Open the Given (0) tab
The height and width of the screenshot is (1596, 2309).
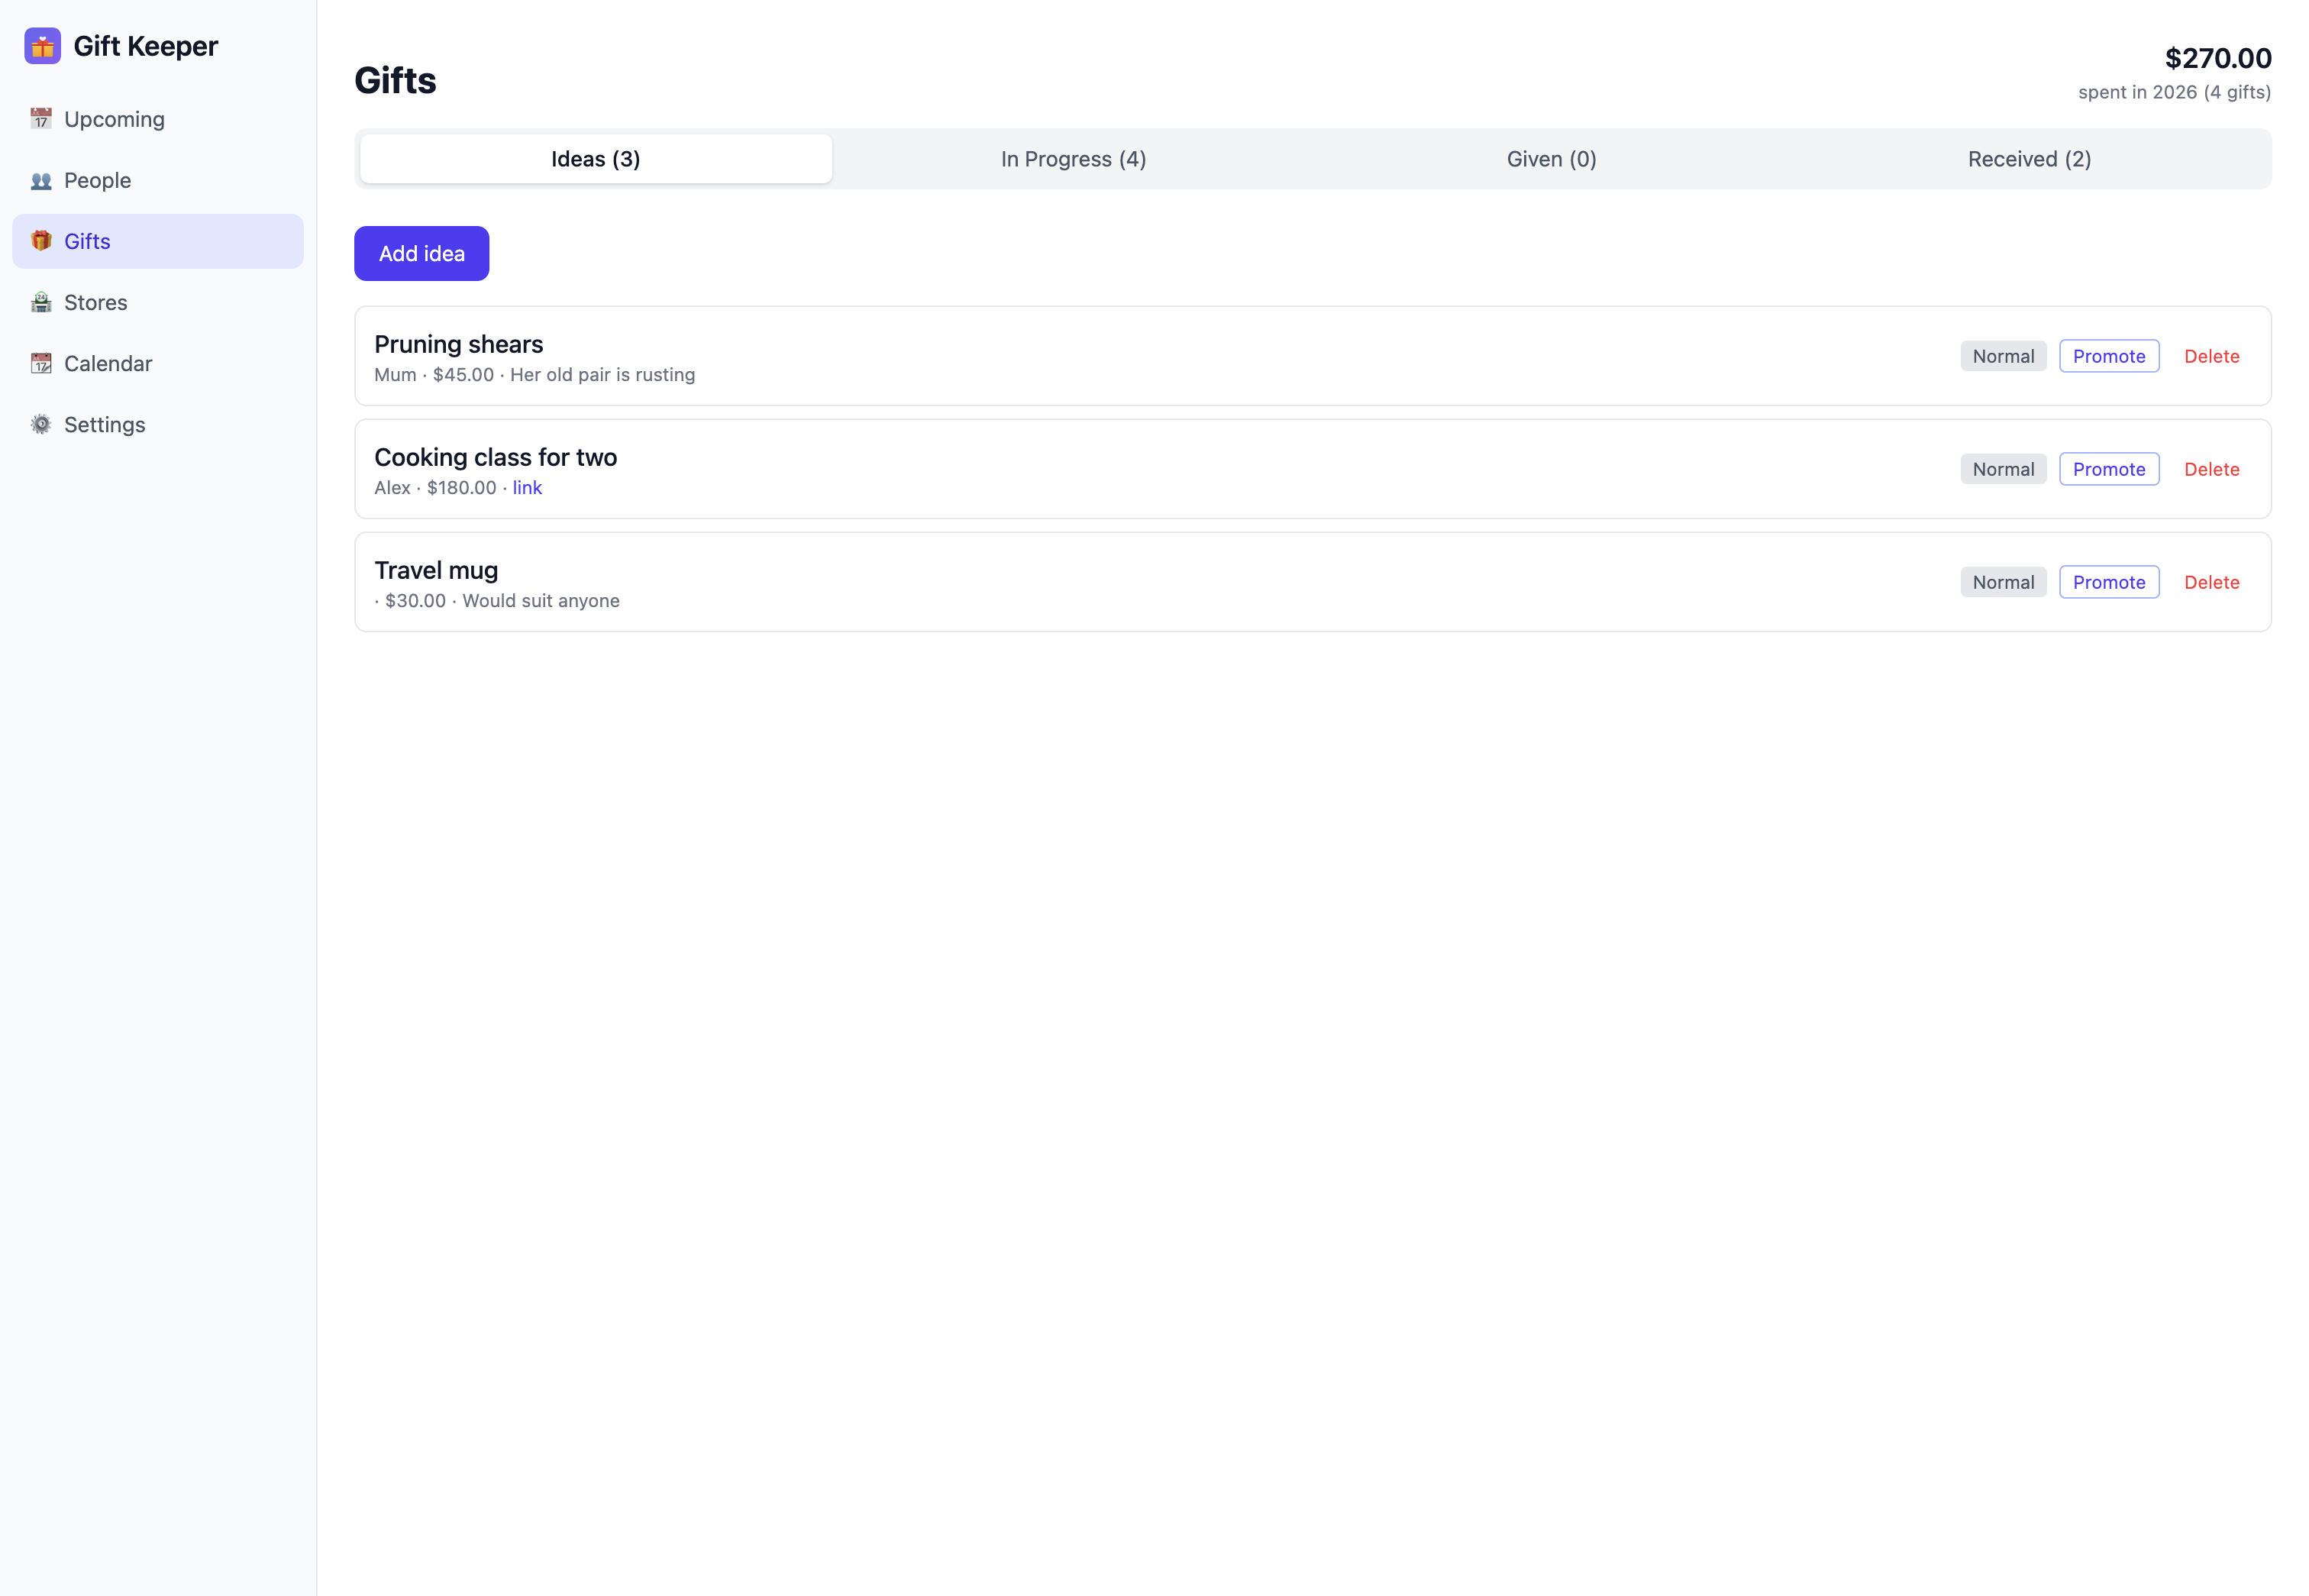click(1552, 159)
